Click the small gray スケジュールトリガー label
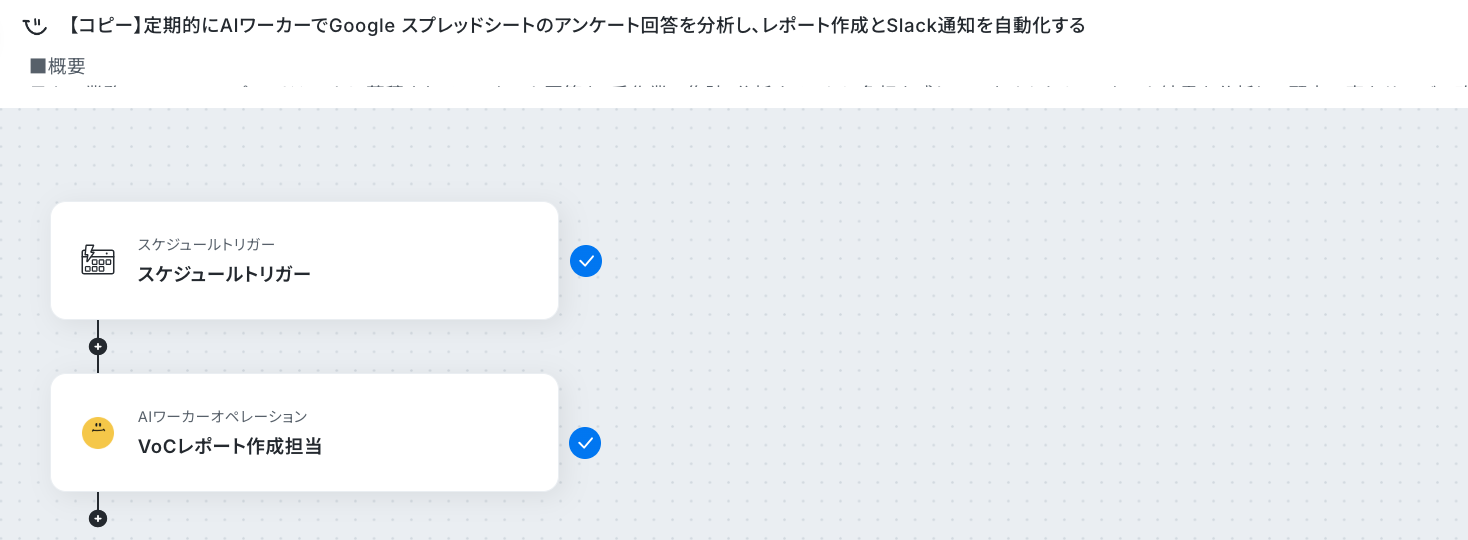Image resolution: width=1468 pixels, height=540 pixels. point(206,244)
